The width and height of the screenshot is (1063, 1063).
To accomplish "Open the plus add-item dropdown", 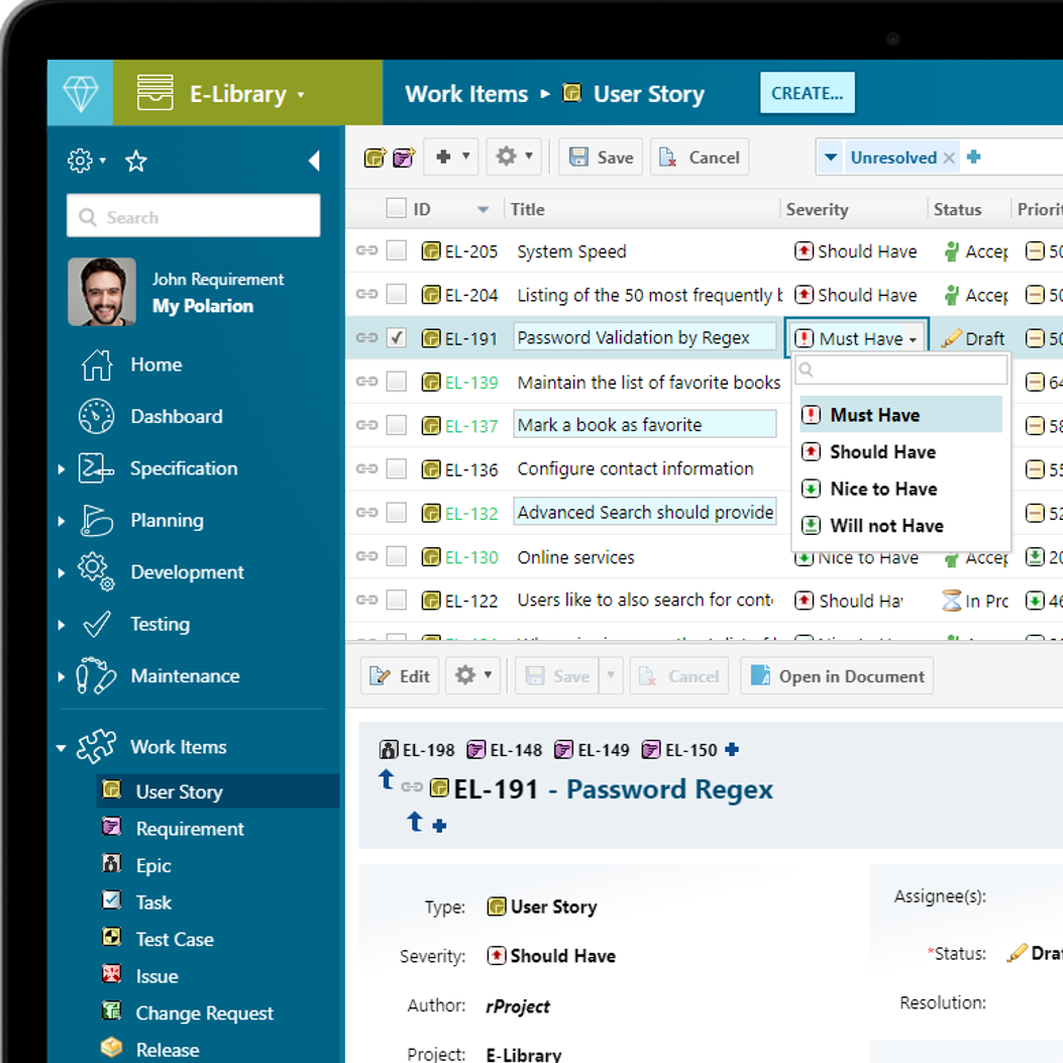I will (x=452, y=157).
